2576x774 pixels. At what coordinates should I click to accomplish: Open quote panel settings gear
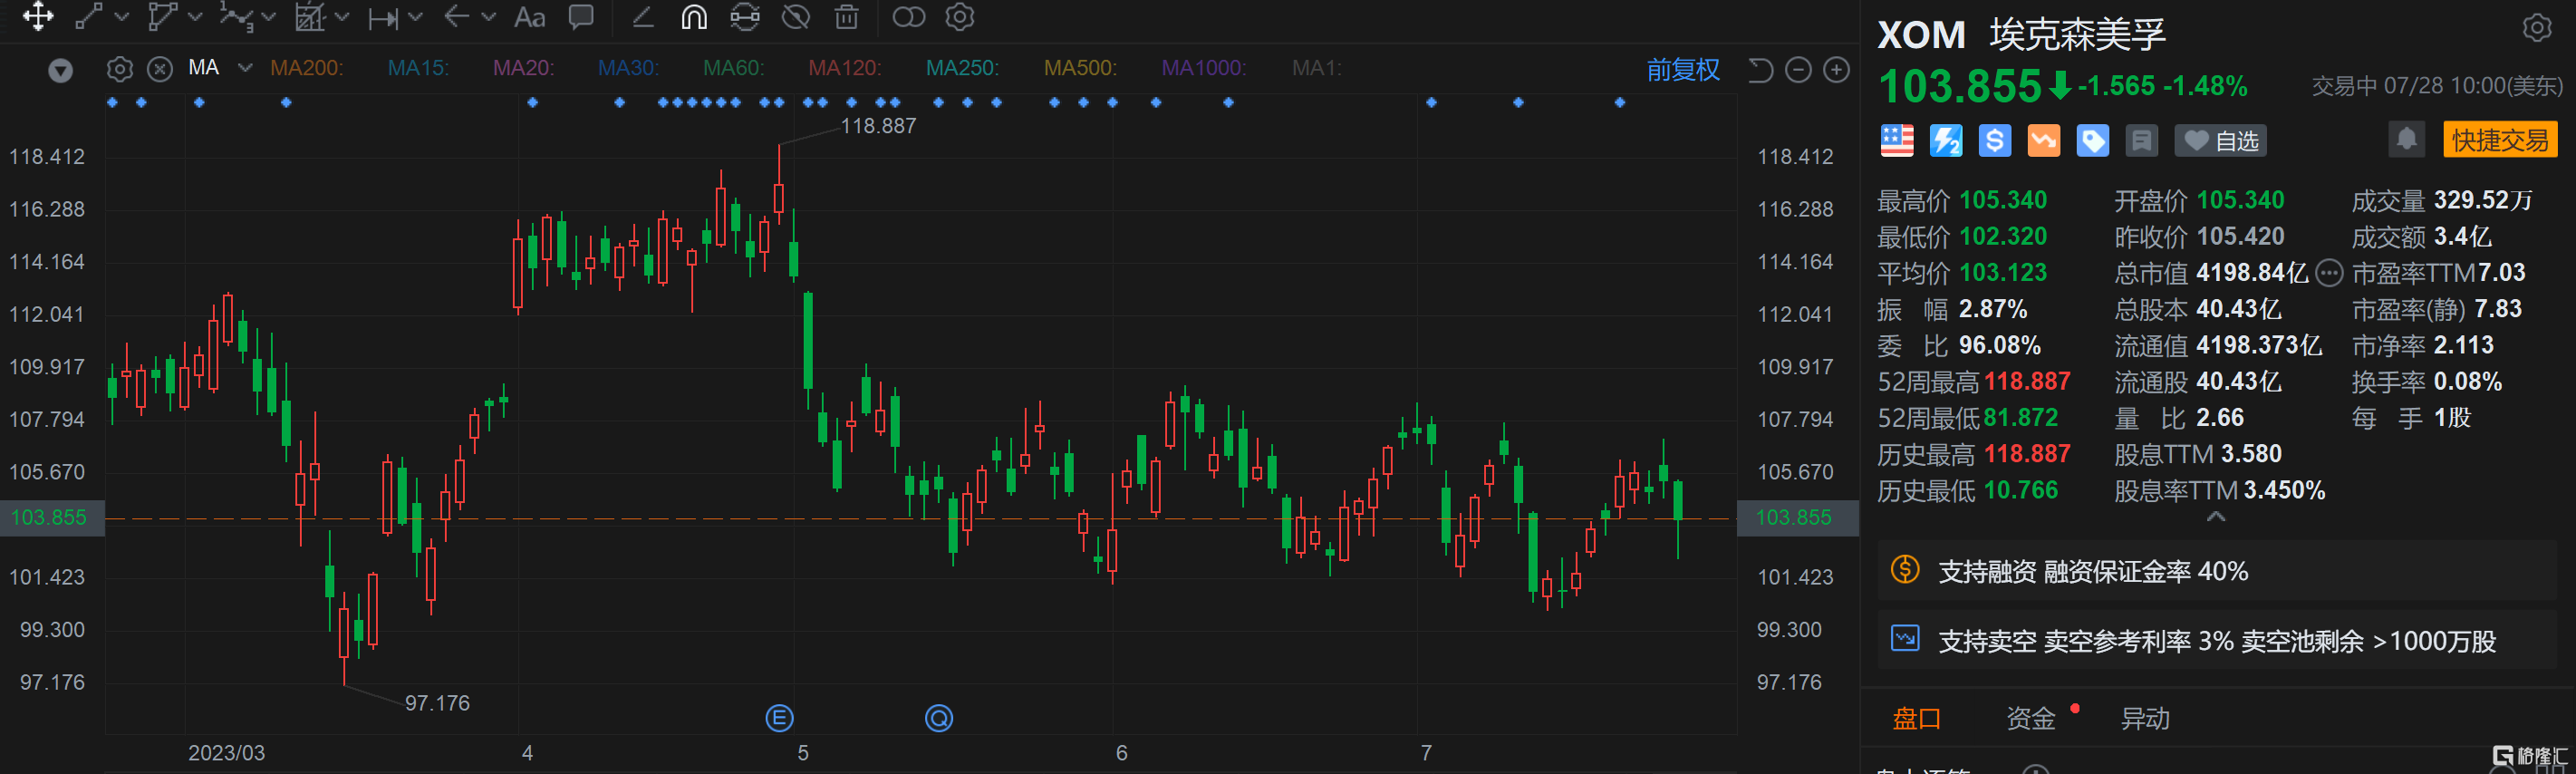point(2536,28)
